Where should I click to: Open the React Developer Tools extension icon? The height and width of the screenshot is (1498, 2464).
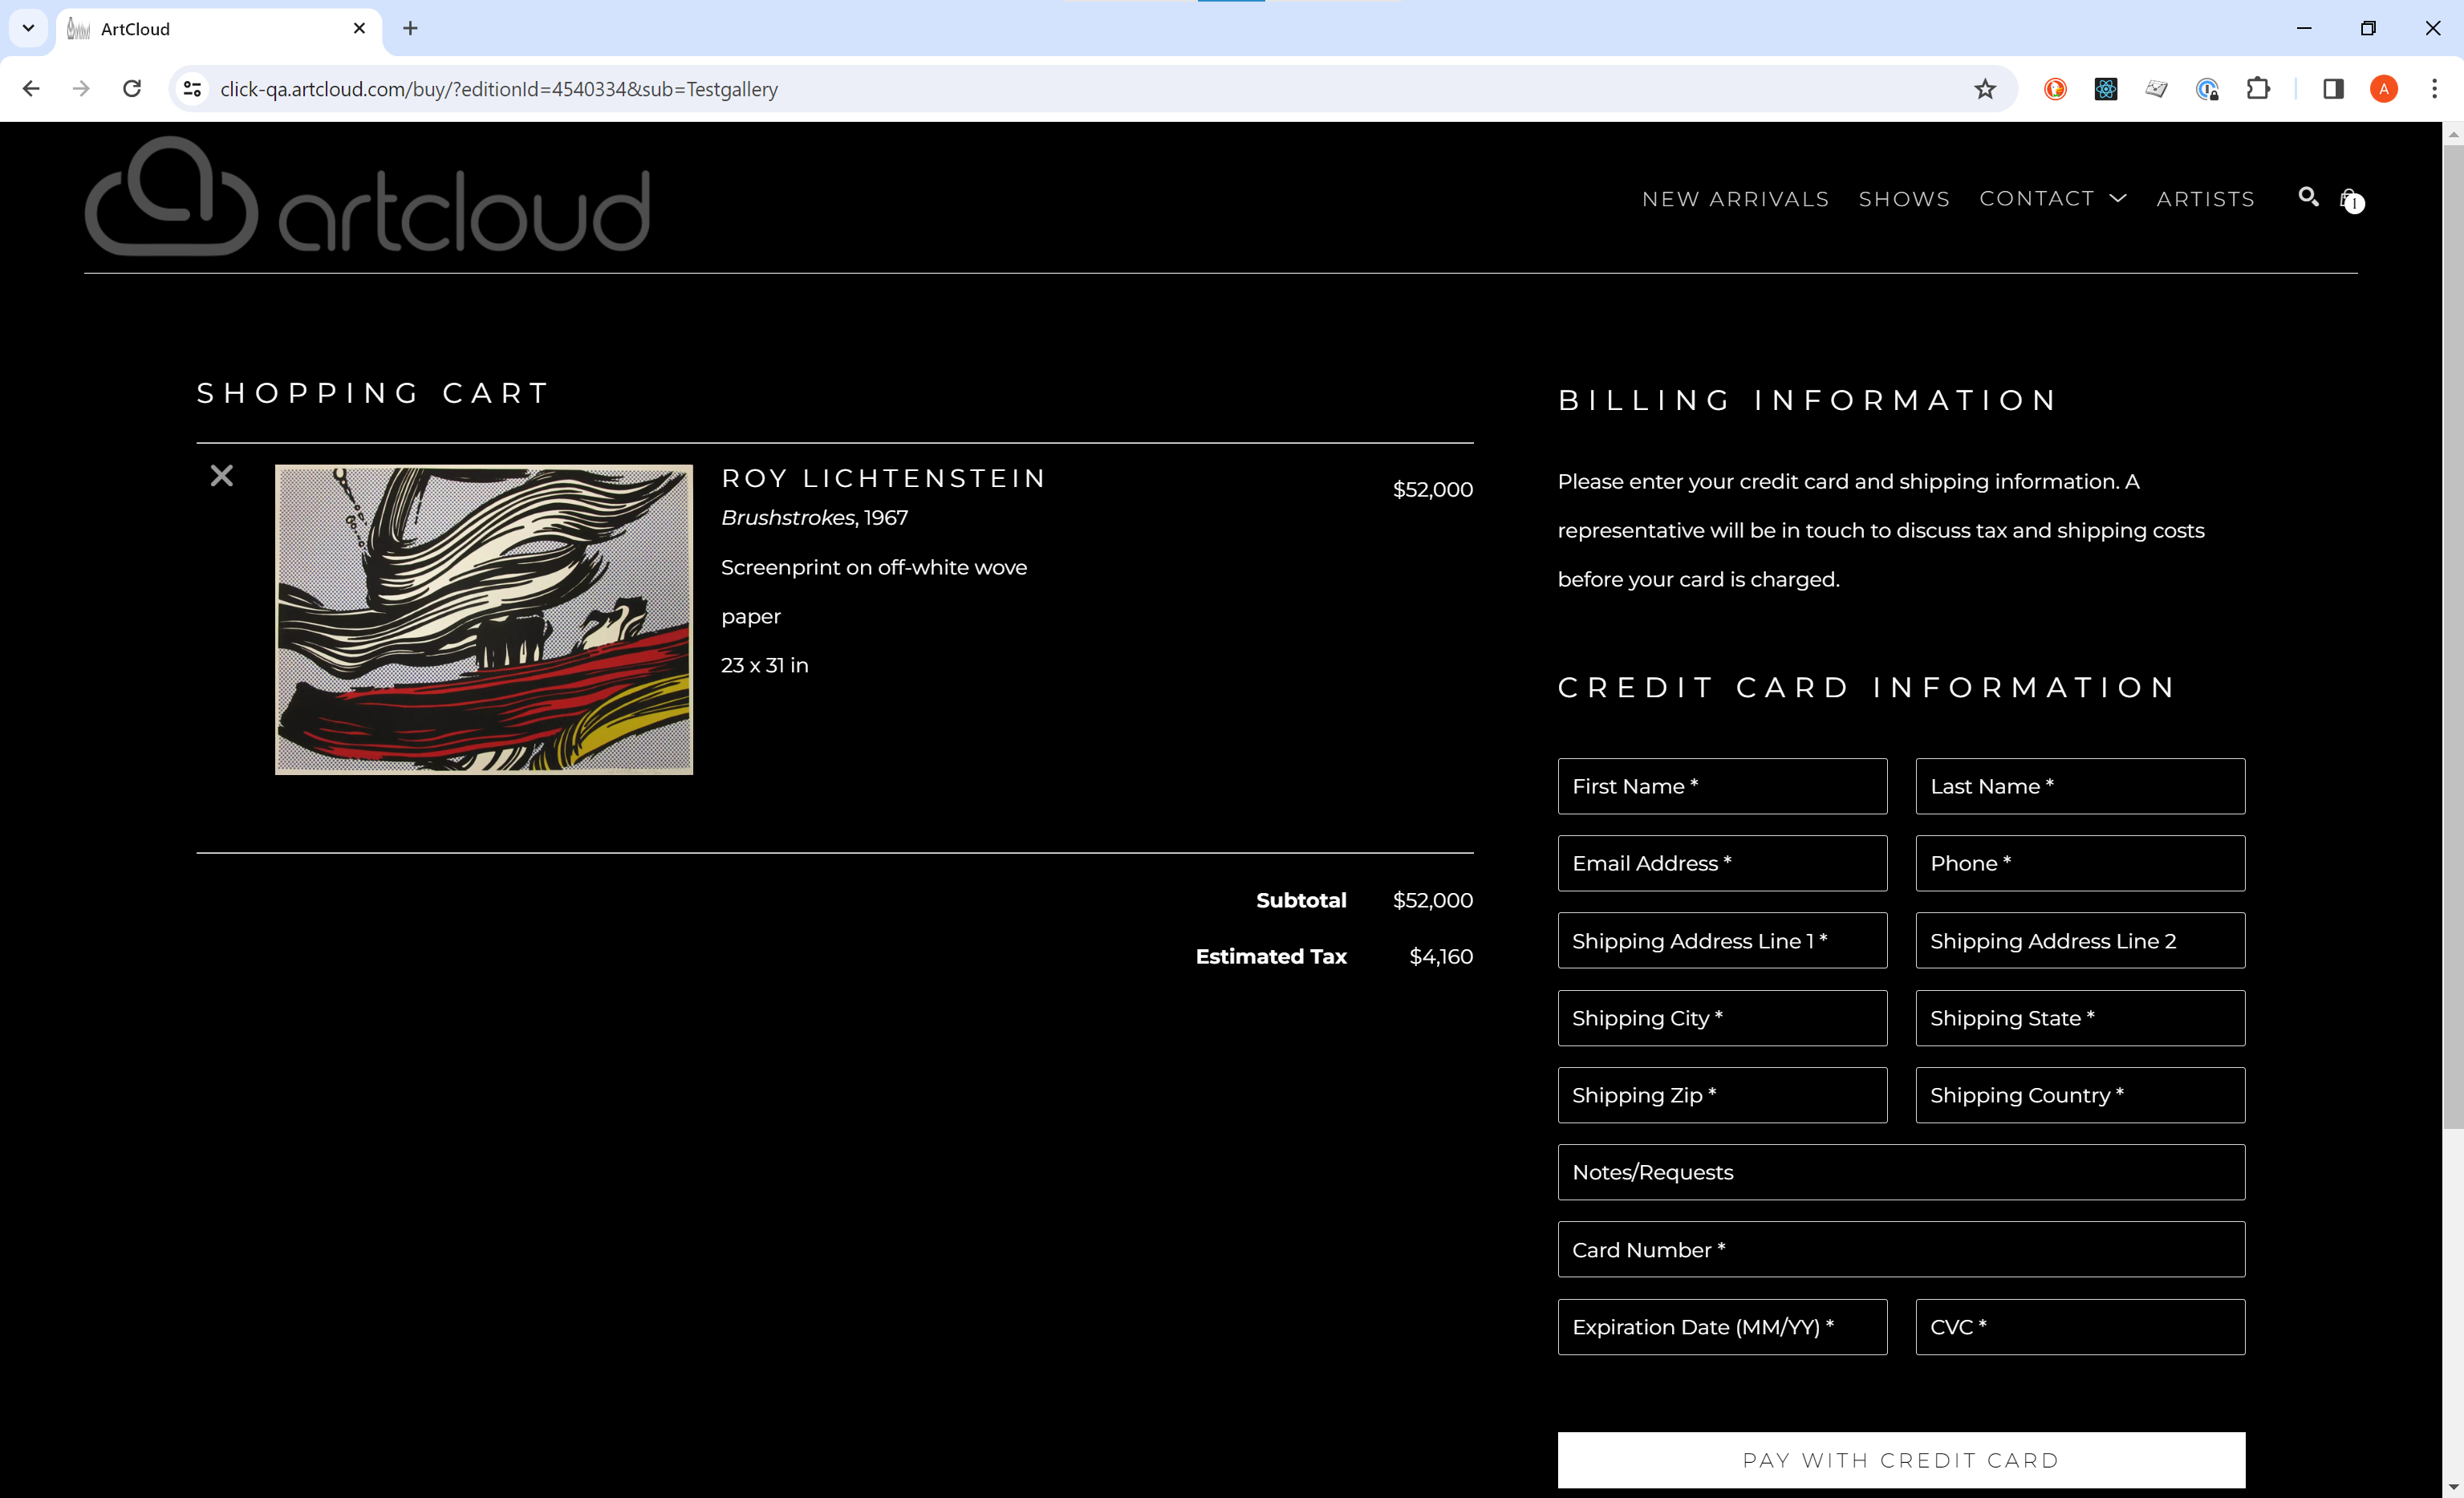pyautogui.click(x=2106, y=89)
